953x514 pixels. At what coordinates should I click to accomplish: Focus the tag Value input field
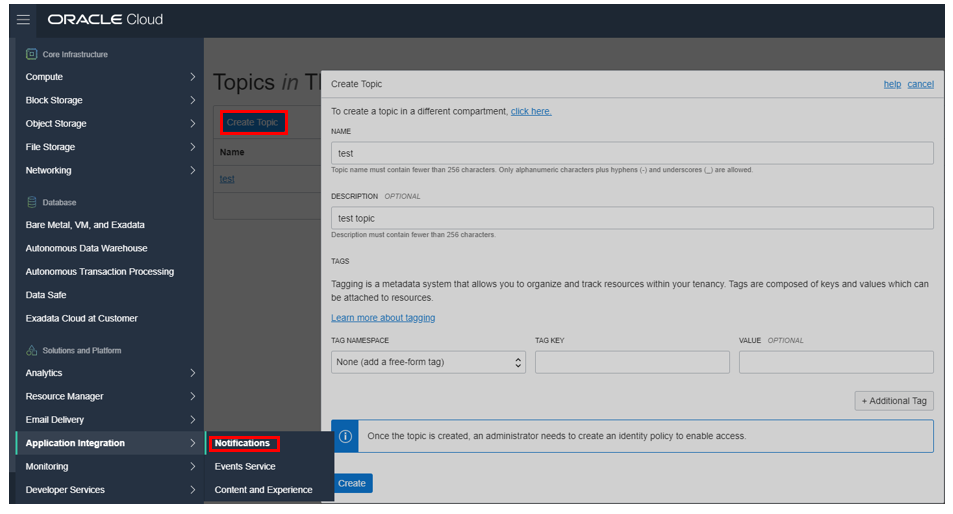tap(836, 362)
